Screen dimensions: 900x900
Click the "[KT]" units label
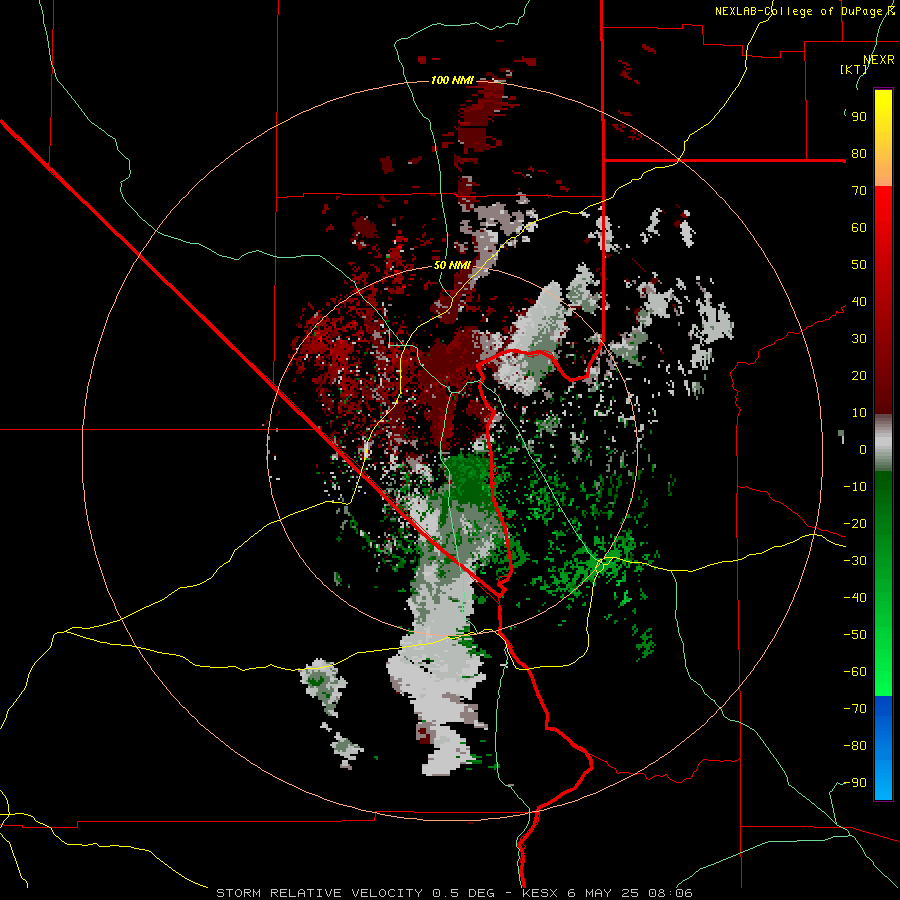854,69
